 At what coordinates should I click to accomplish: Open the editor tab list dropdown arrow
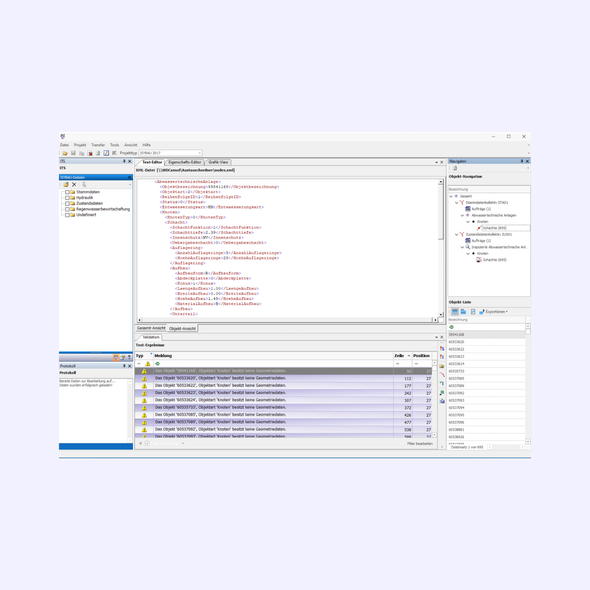[436, 163]
